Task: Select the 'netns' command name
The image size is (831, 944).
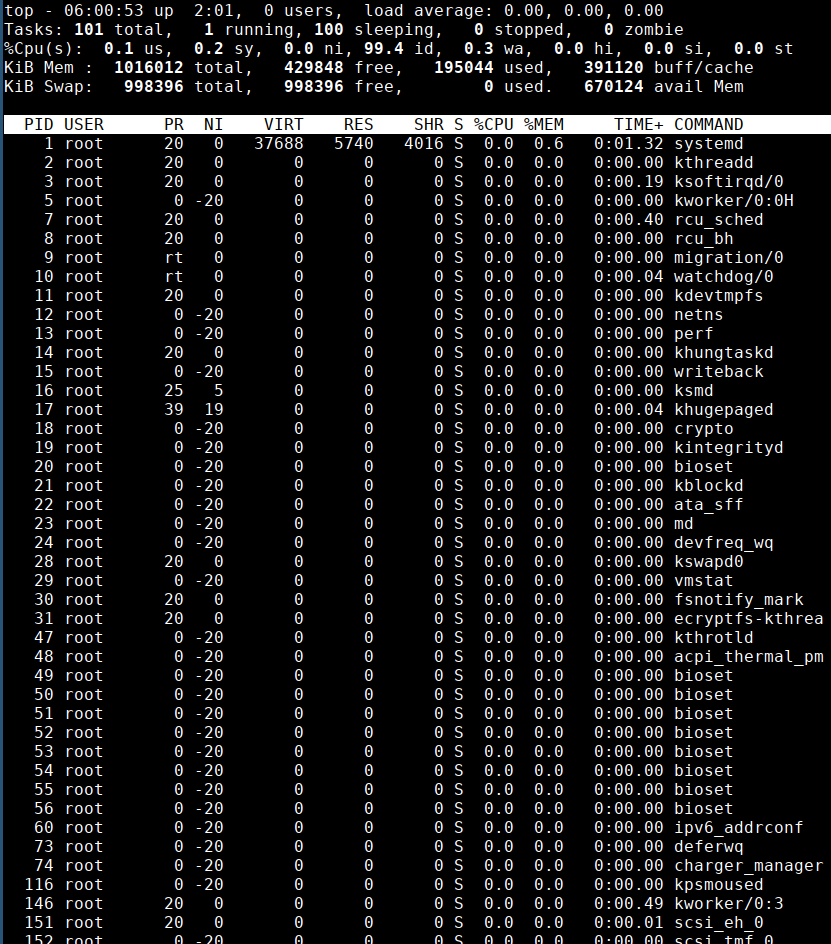Action: (699, 314)
